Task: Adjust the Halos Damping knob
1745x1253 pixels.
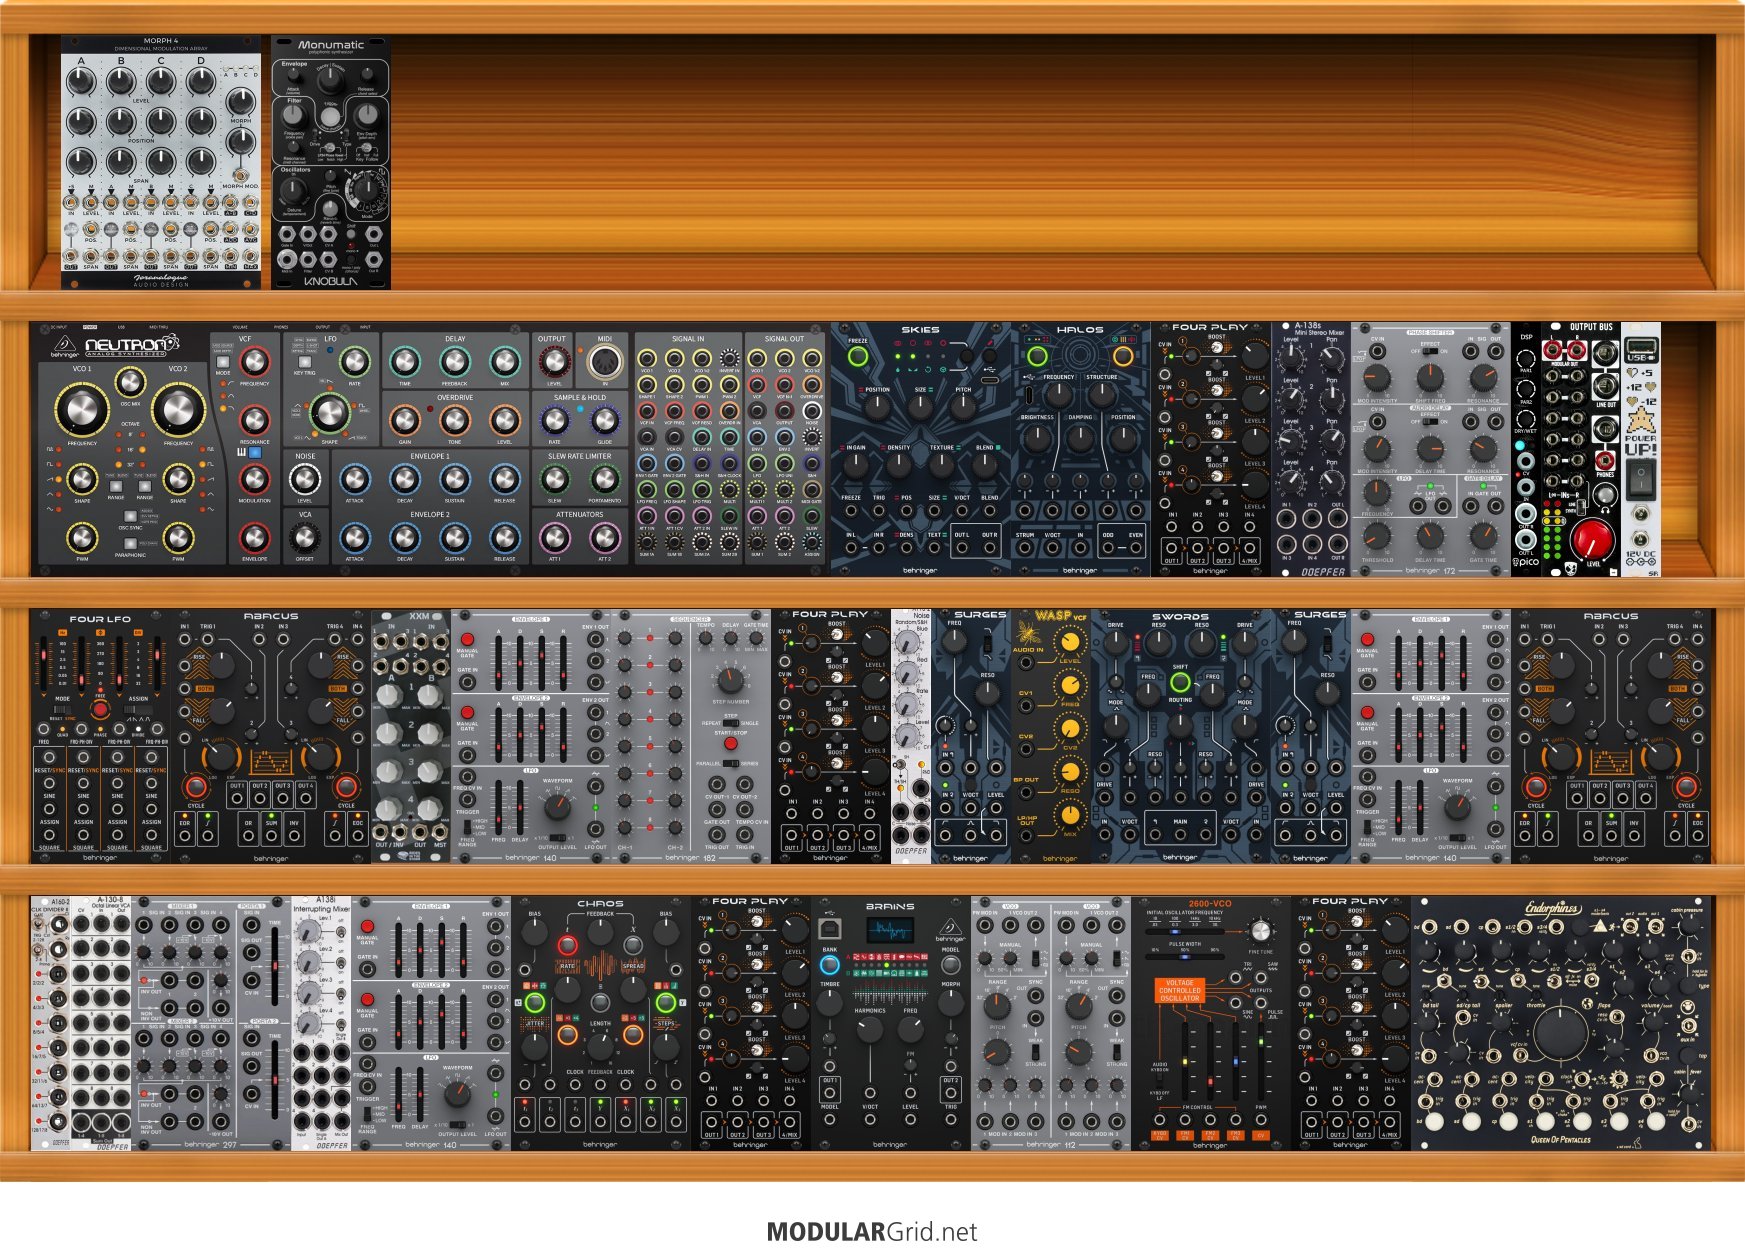Action: pos(1080,437)
